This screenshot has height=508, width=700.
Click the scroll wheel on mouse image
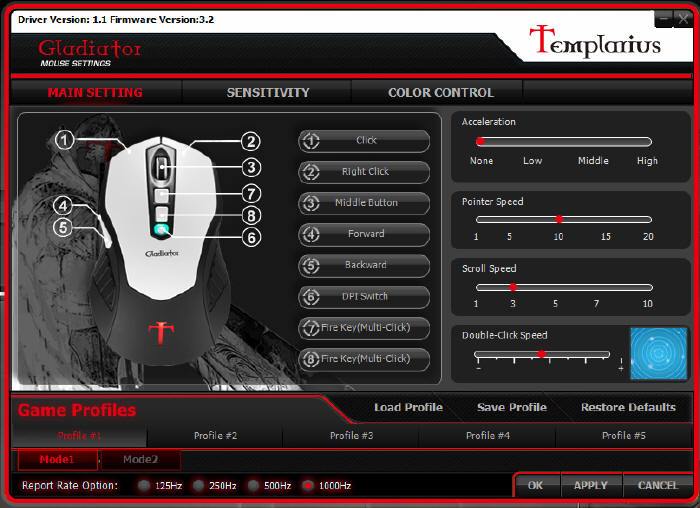pyautogui.click(x=161, y=167)
